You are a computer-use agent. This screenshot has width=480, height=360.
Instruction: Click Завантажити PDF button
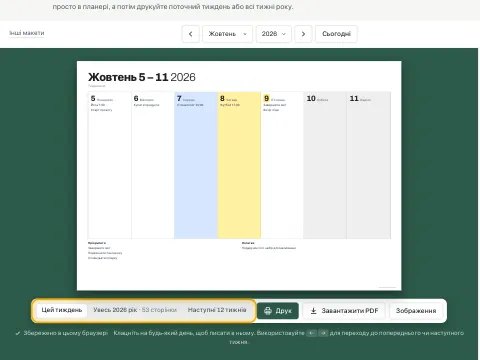point(344,311)
